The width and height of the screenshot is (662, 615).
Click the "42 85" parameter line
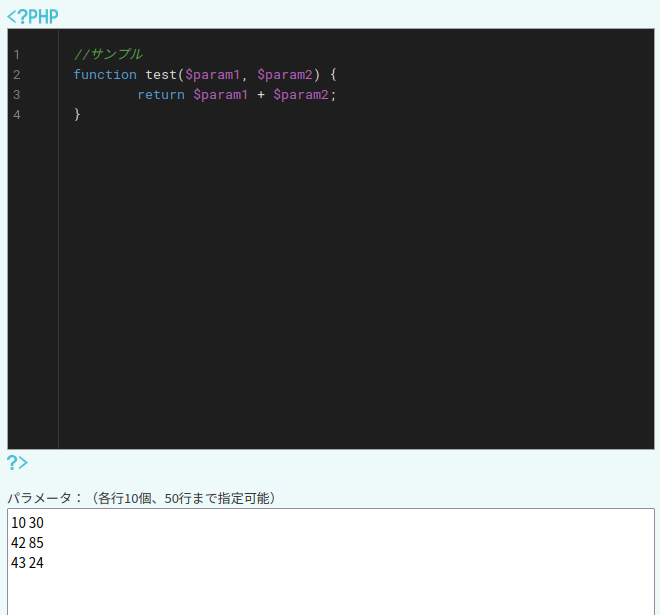[x=28, y=543]
